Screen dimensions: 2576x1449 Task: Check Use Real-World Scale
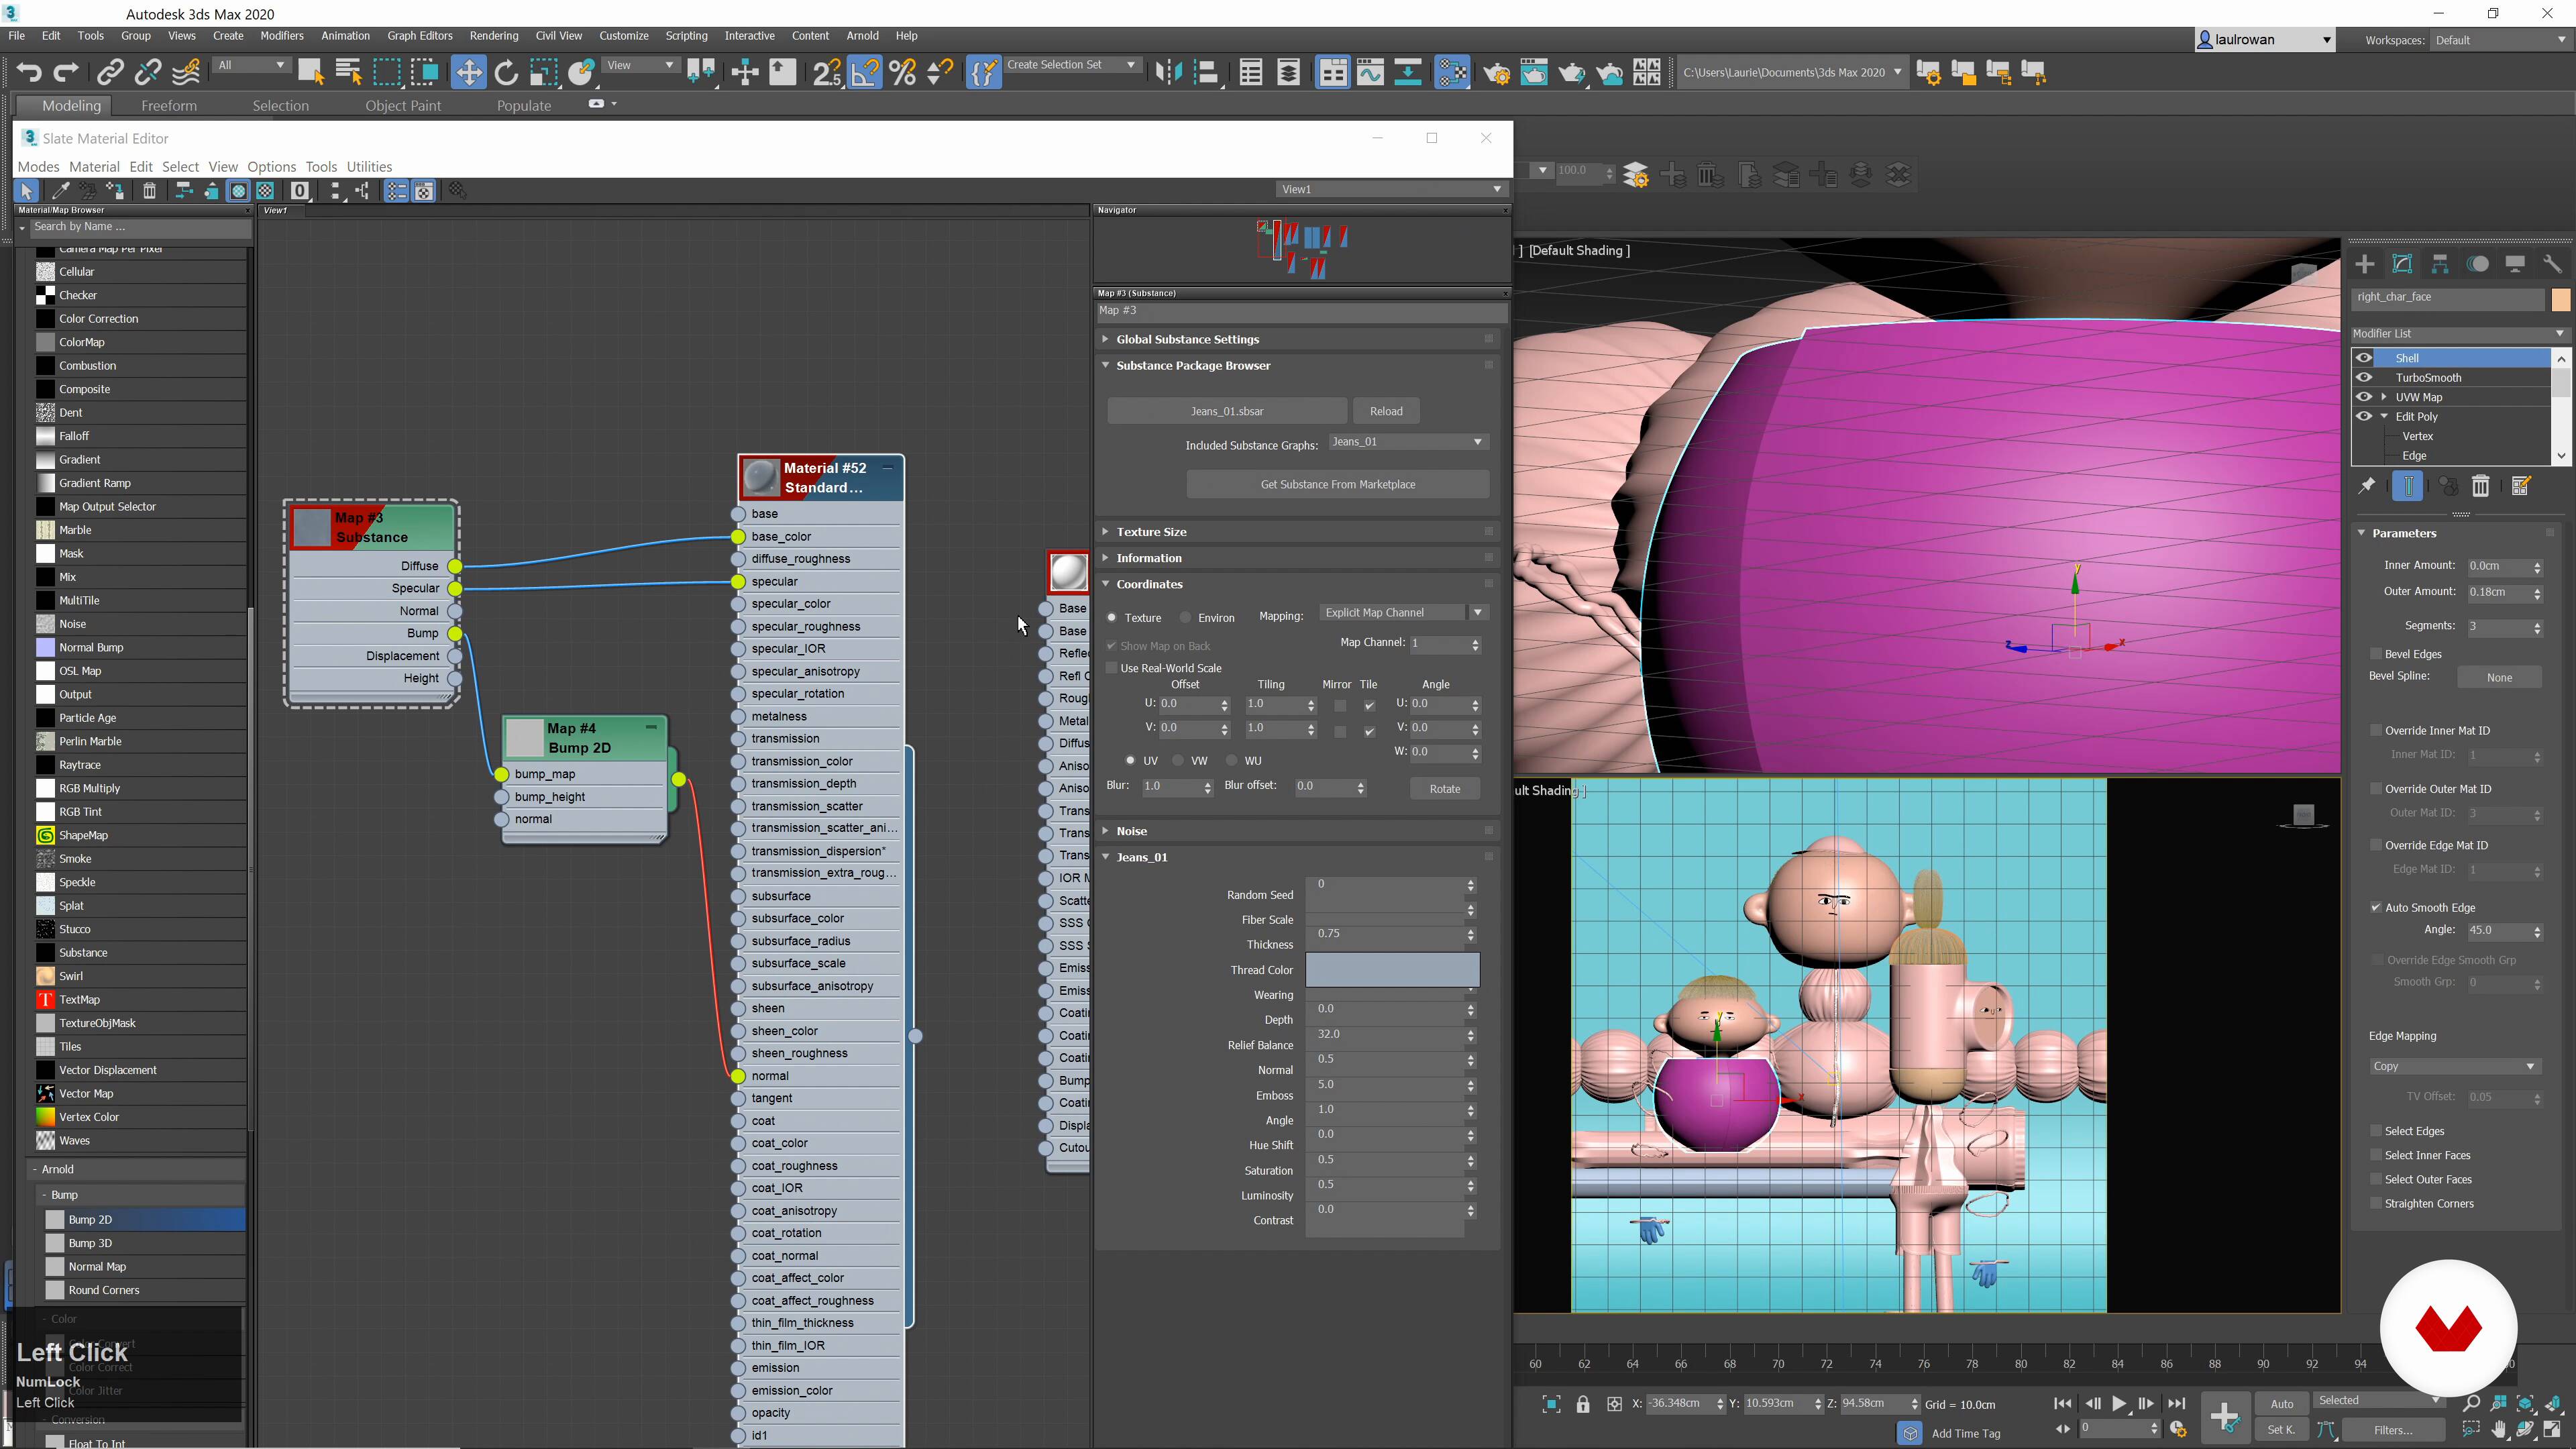[x=1111, y=668]
